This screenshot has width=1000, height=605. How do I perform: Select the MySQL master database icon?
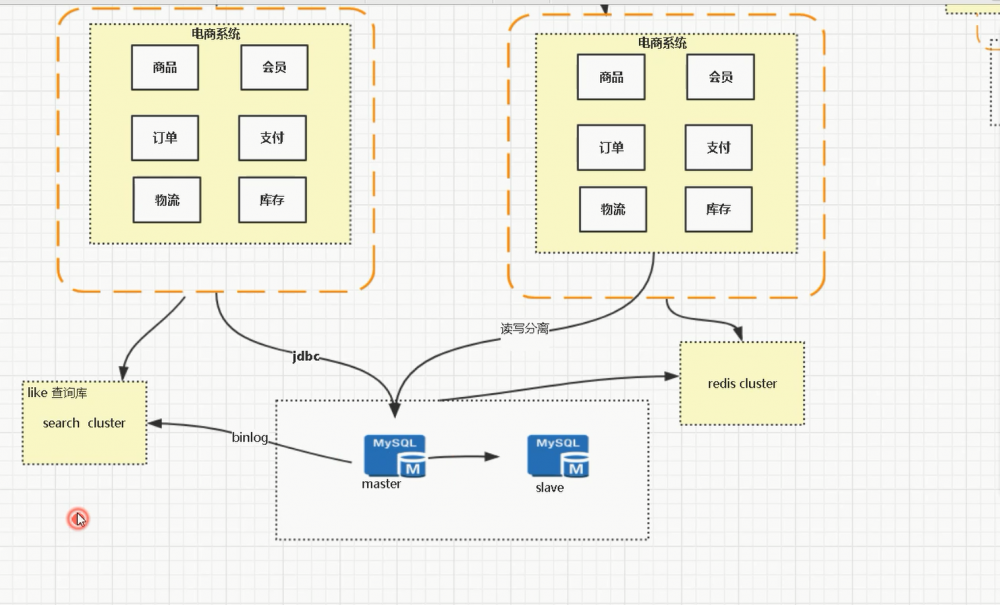point(395,456)
